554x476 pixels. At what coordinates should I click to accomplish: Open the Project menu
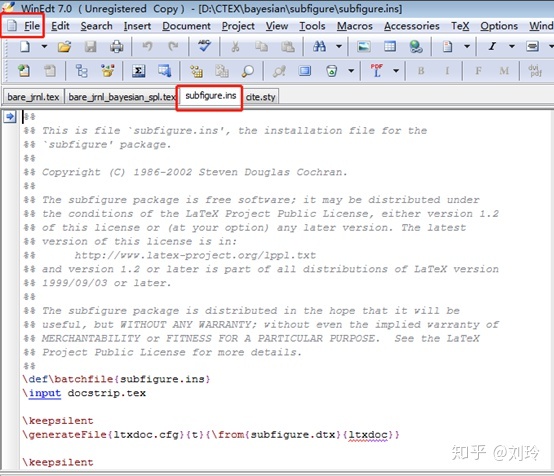[238, 26]
